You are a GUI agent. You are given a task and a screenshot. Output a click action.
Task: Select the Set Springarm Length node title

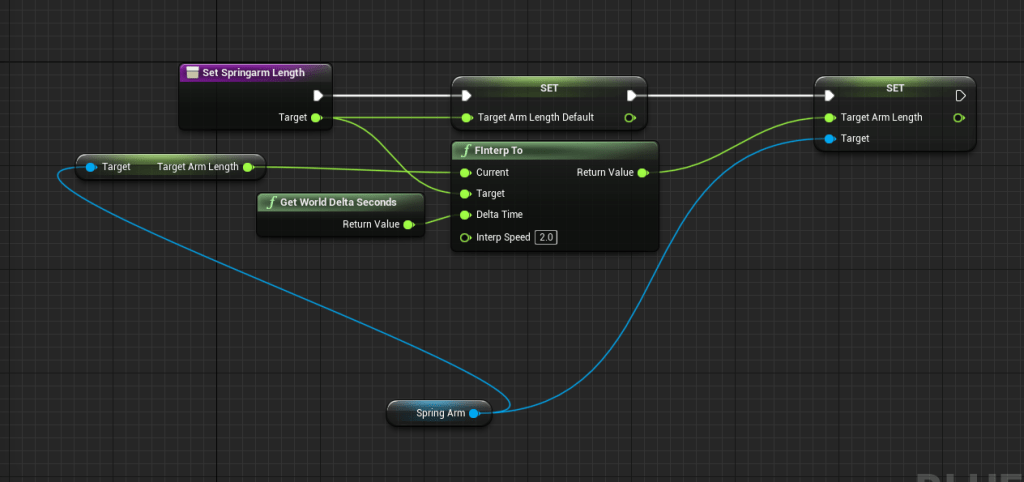tap(253, 73)
